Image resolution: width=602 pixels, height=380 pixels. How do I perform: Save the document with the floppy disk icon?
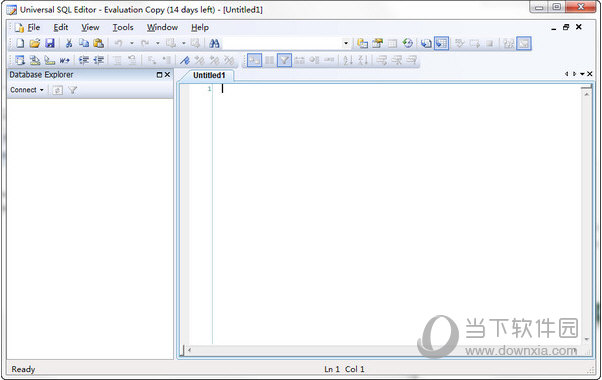[50, 43]
